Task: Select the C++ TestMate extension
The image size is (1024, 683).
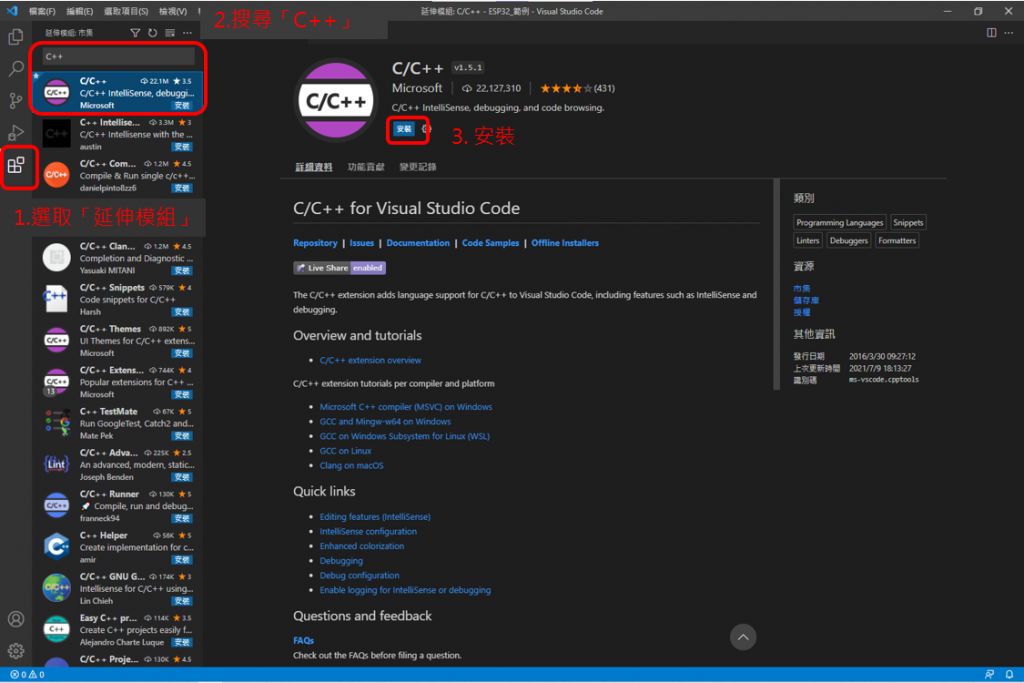Action: [118, 423]
